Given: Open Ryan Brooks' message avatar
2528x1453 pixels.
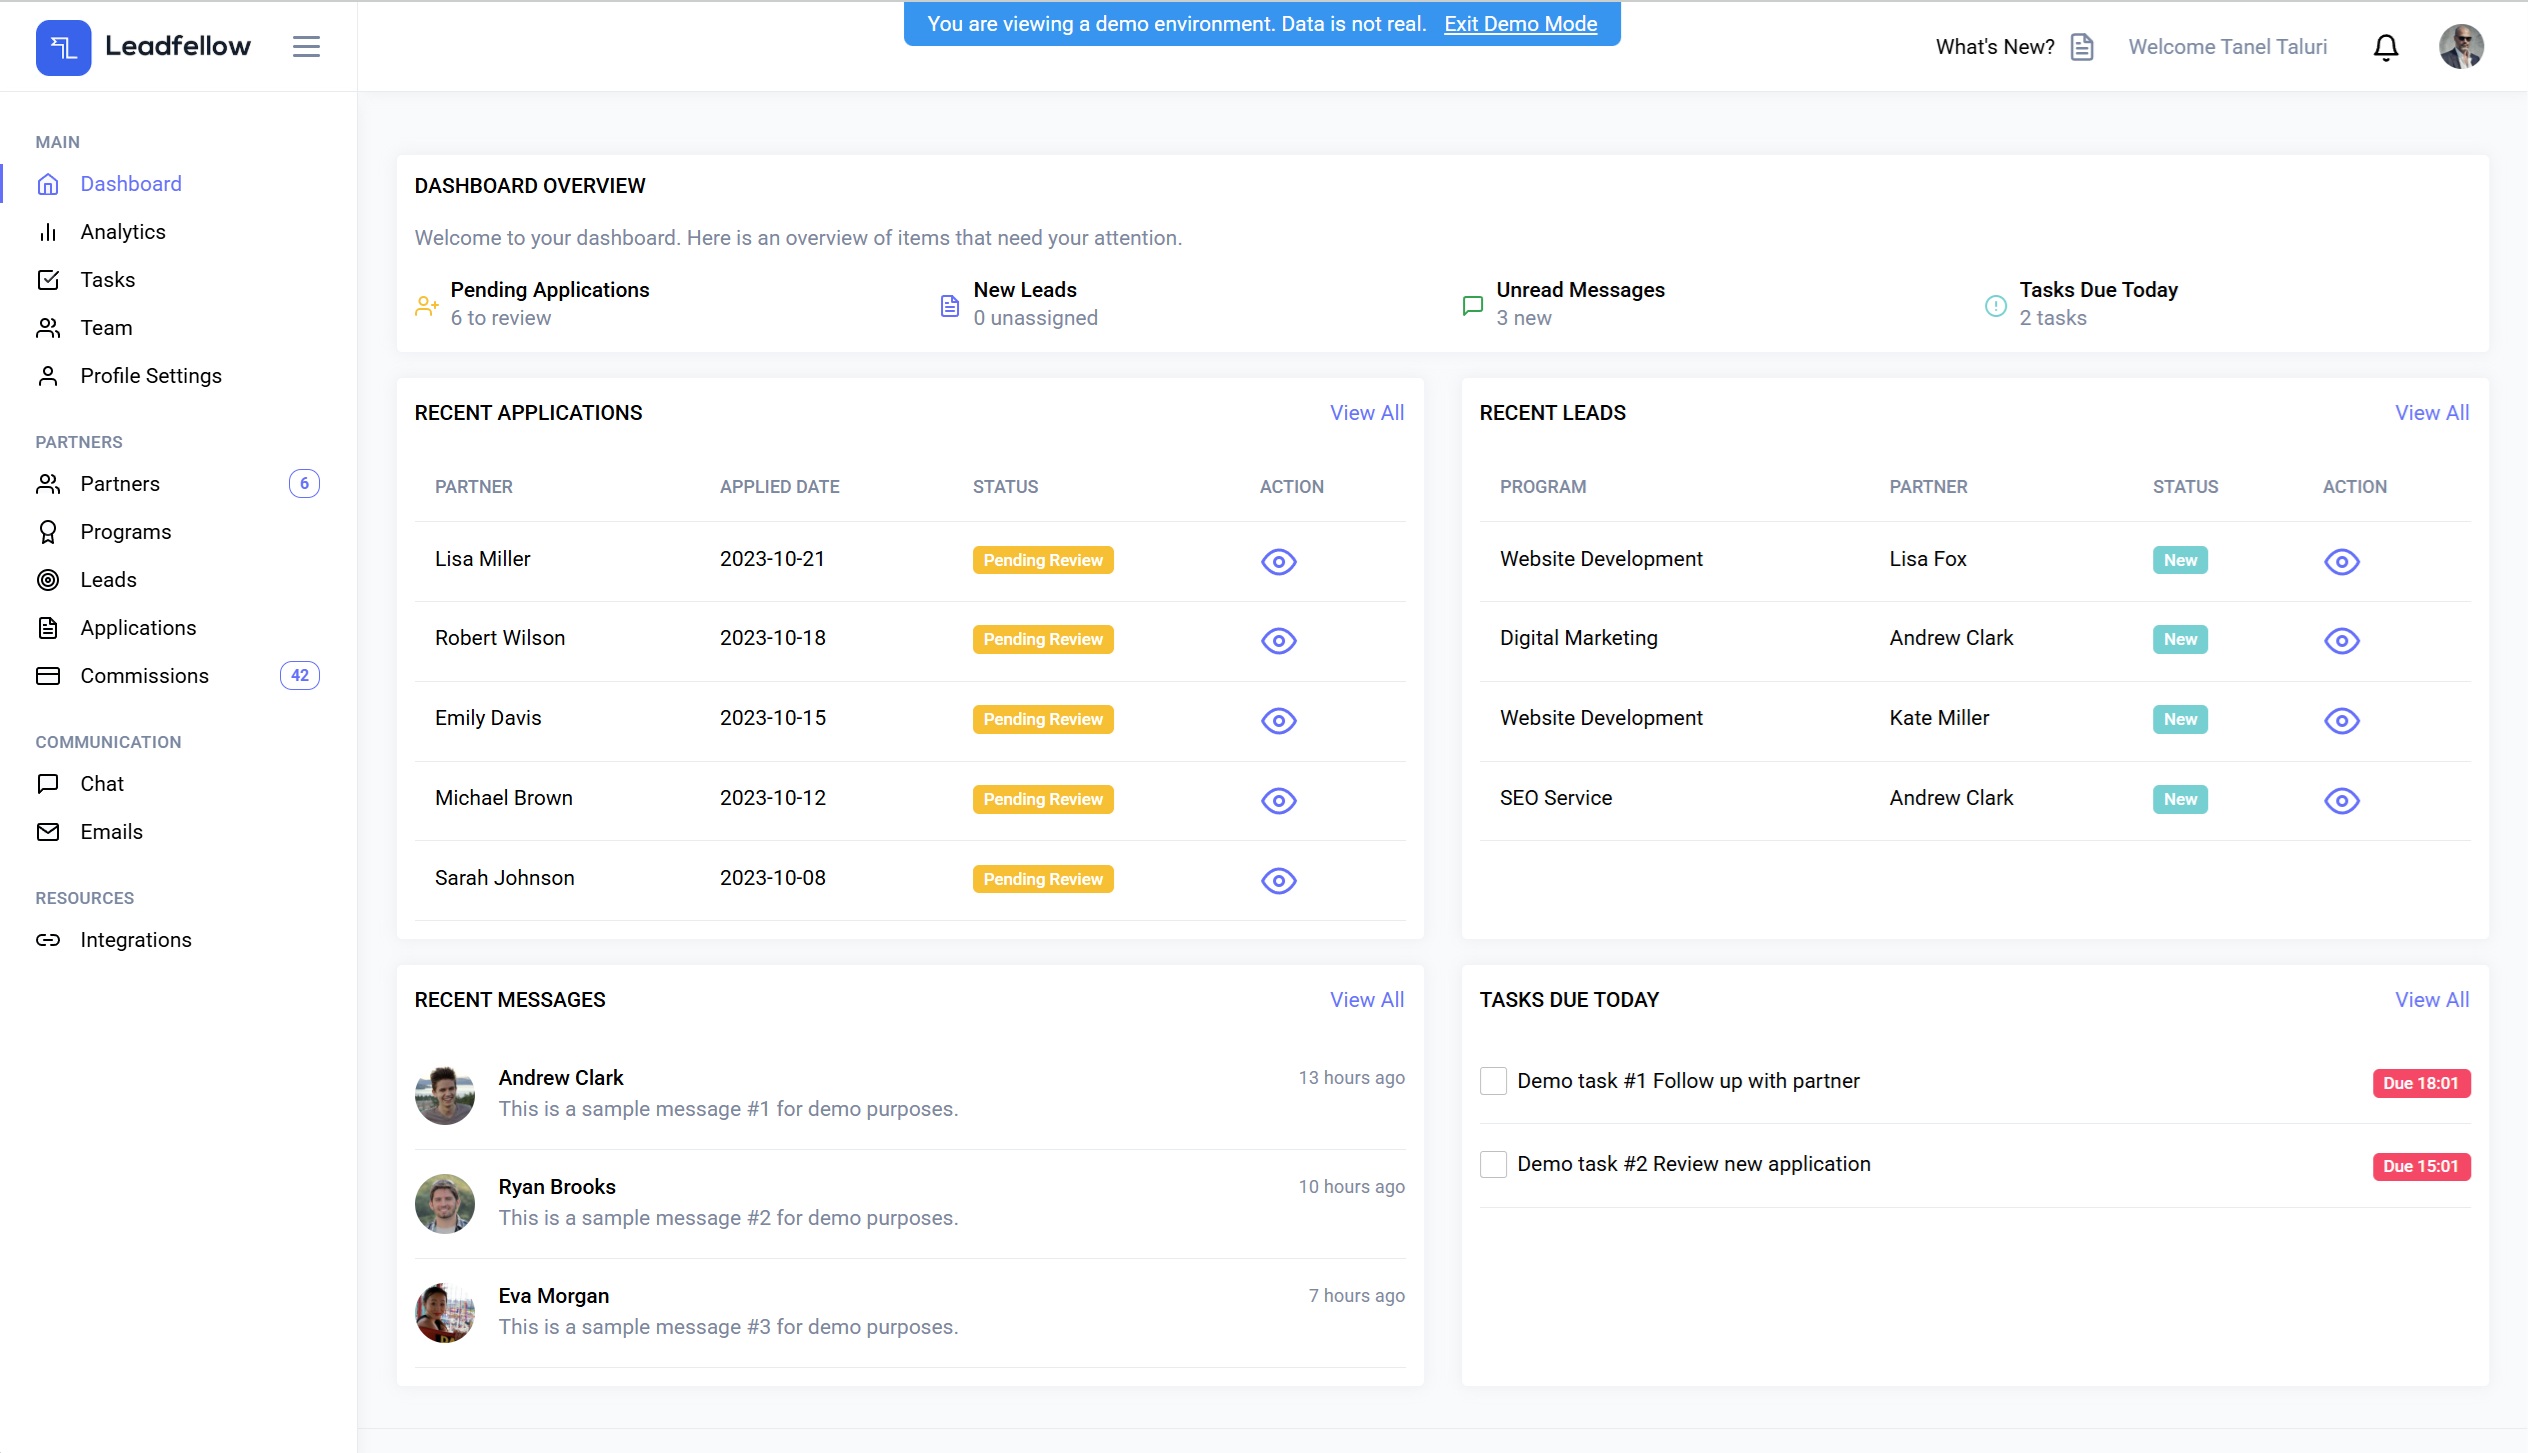Looking at the screenshot, I should pos(445,1203).
